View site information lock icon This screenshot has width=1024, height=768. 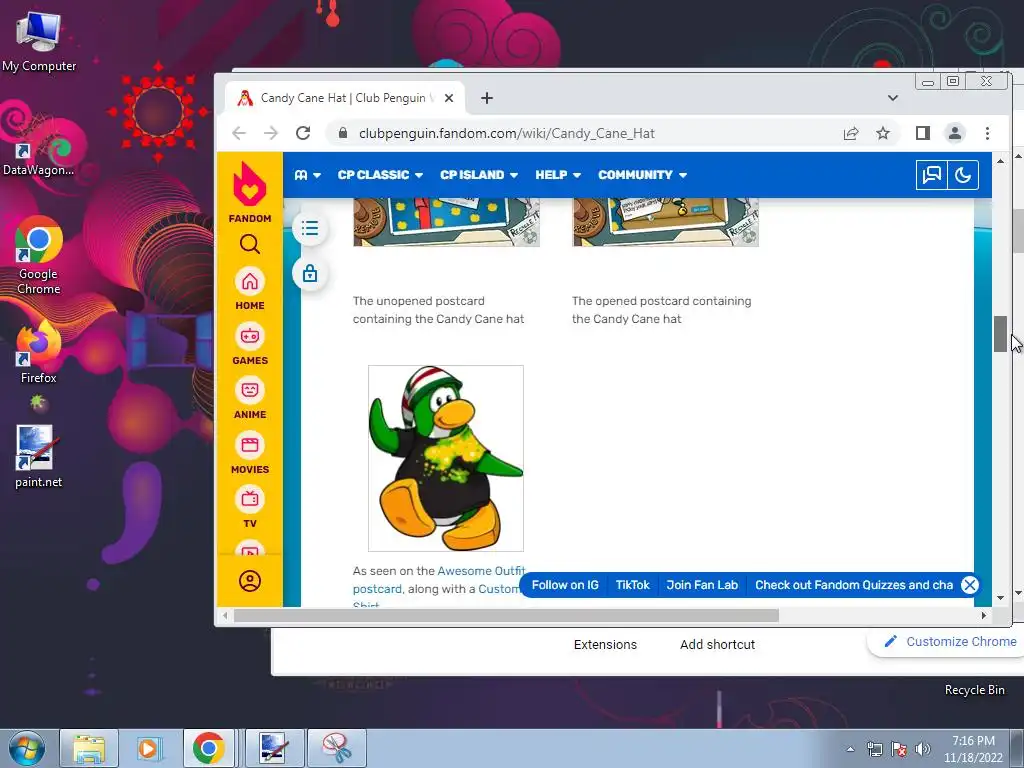tap(343, 133)
